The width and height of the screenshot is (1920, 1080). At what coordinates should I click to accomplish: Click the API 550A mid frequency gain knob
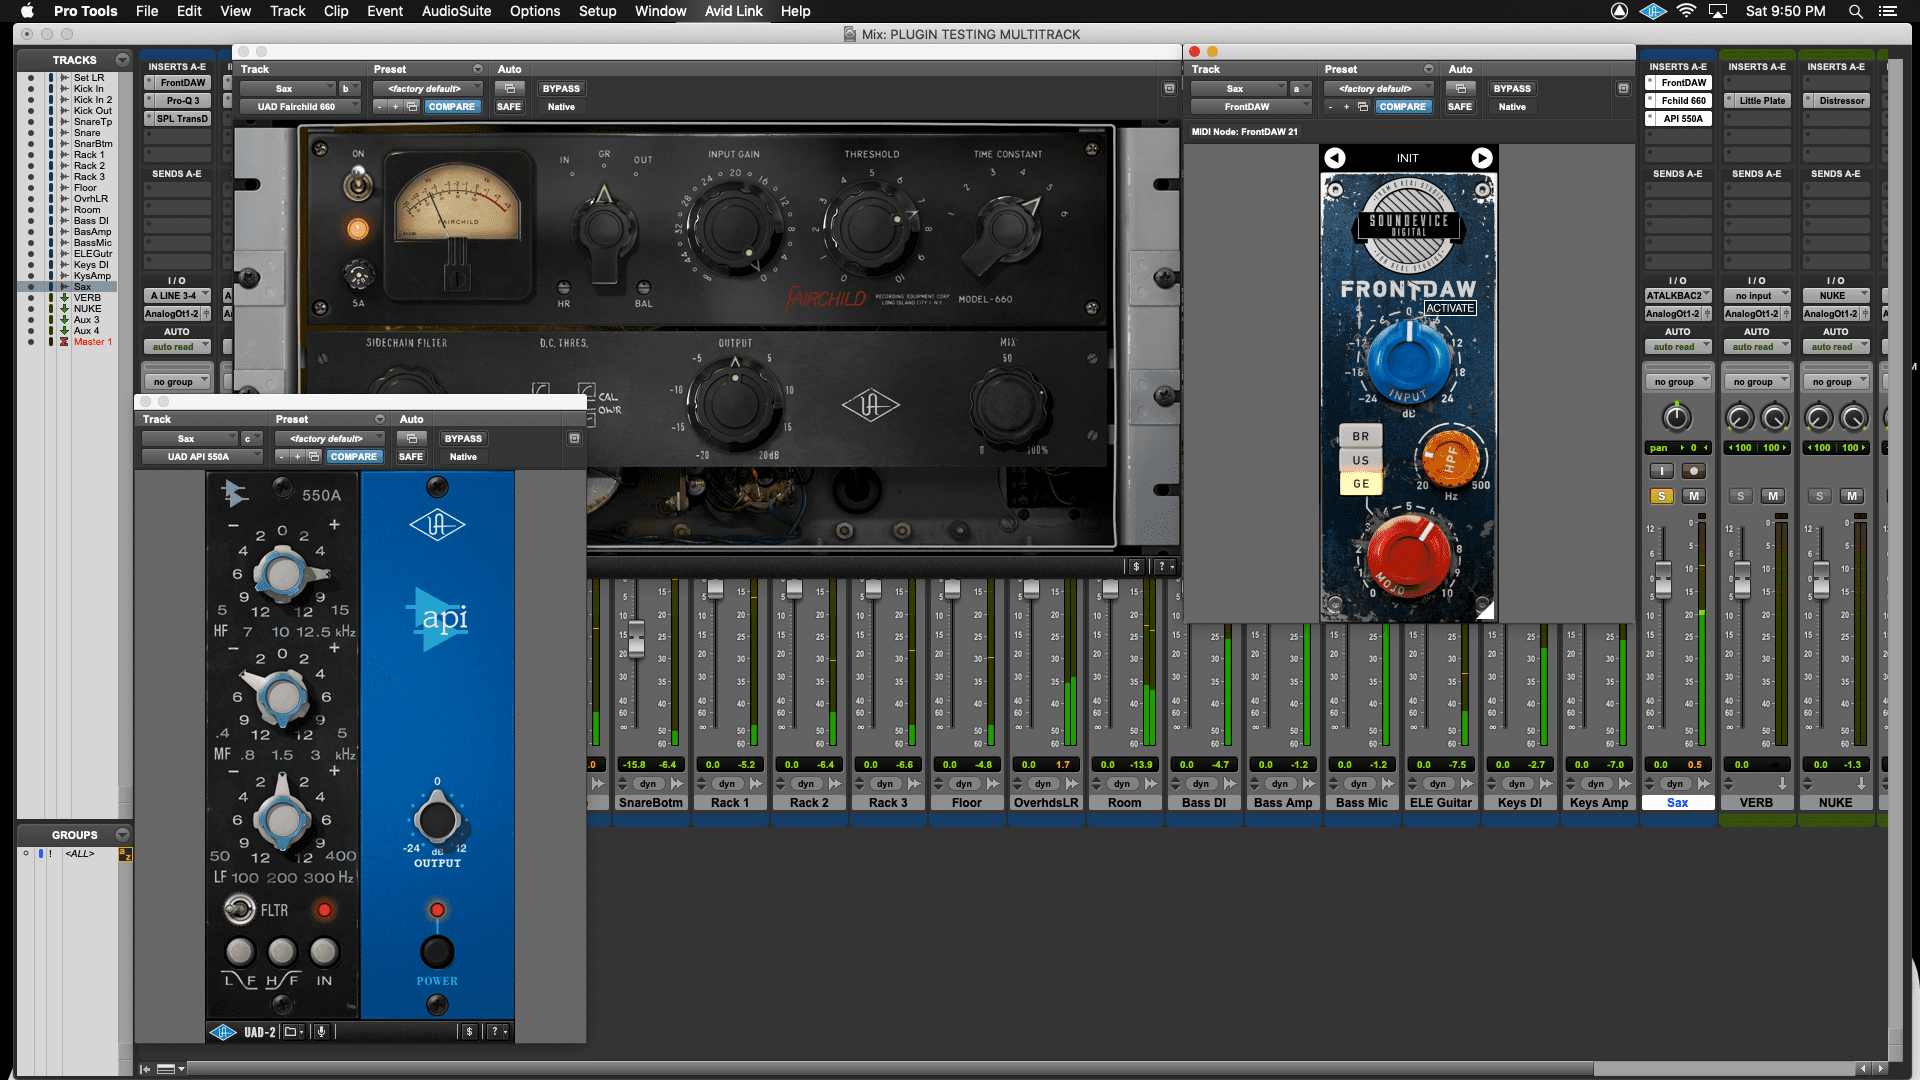point(281,697)
